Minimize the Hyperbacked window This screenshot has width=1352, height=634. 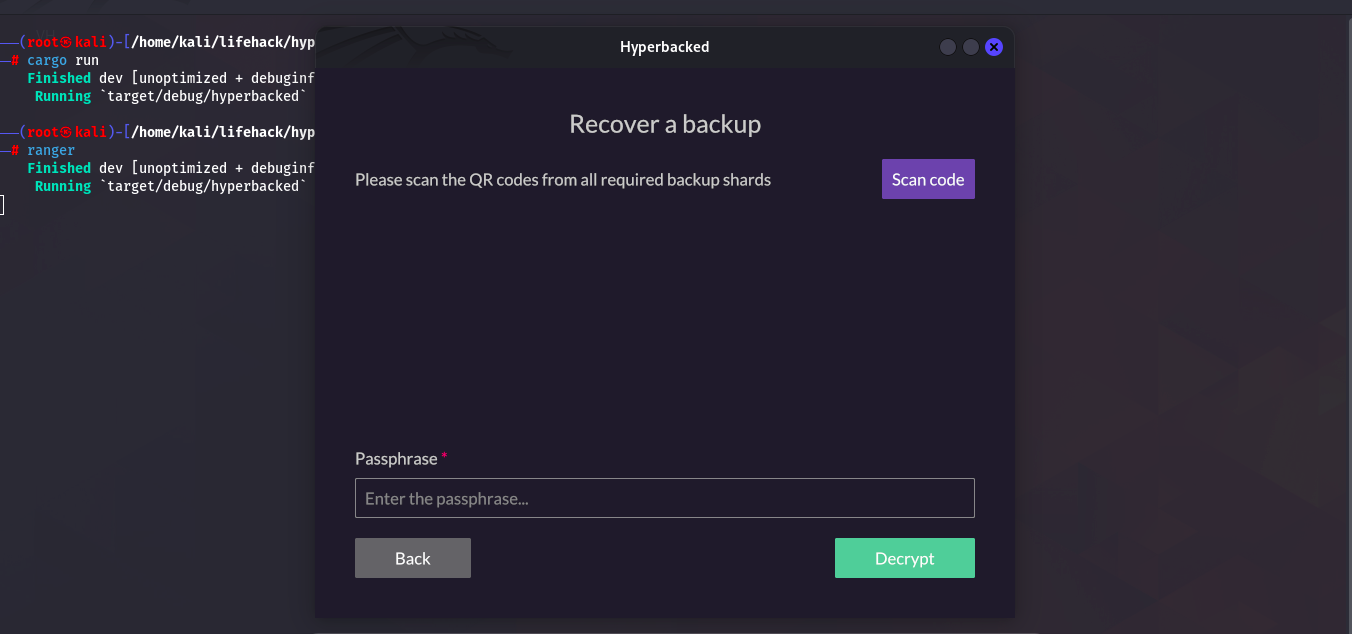pyautogui.click(x=947, y=47)
